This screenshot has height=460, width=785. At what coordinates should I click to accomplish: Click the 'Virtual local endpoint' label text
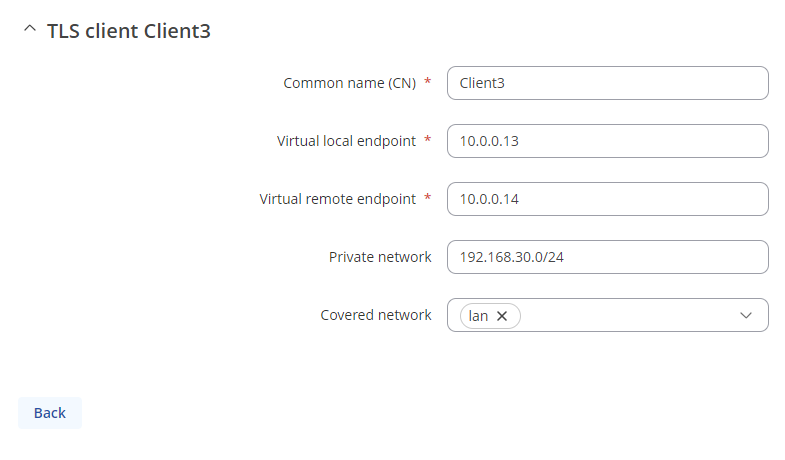tap(346, 141)
